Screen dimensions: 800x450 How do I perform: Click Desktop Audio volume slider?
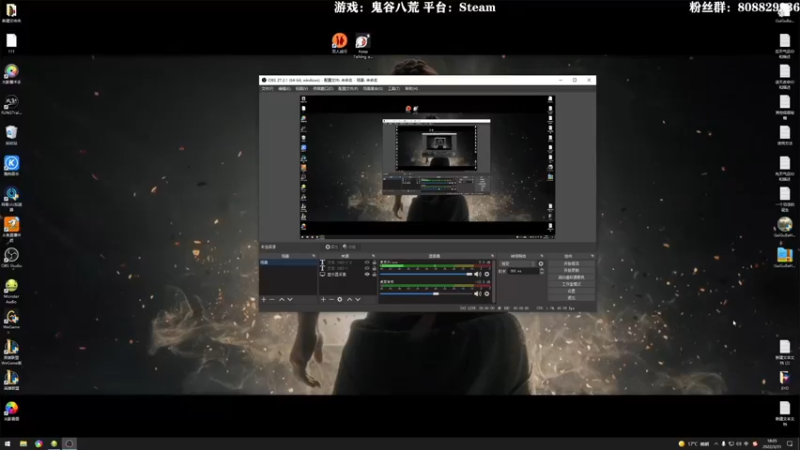click(426, 294)
